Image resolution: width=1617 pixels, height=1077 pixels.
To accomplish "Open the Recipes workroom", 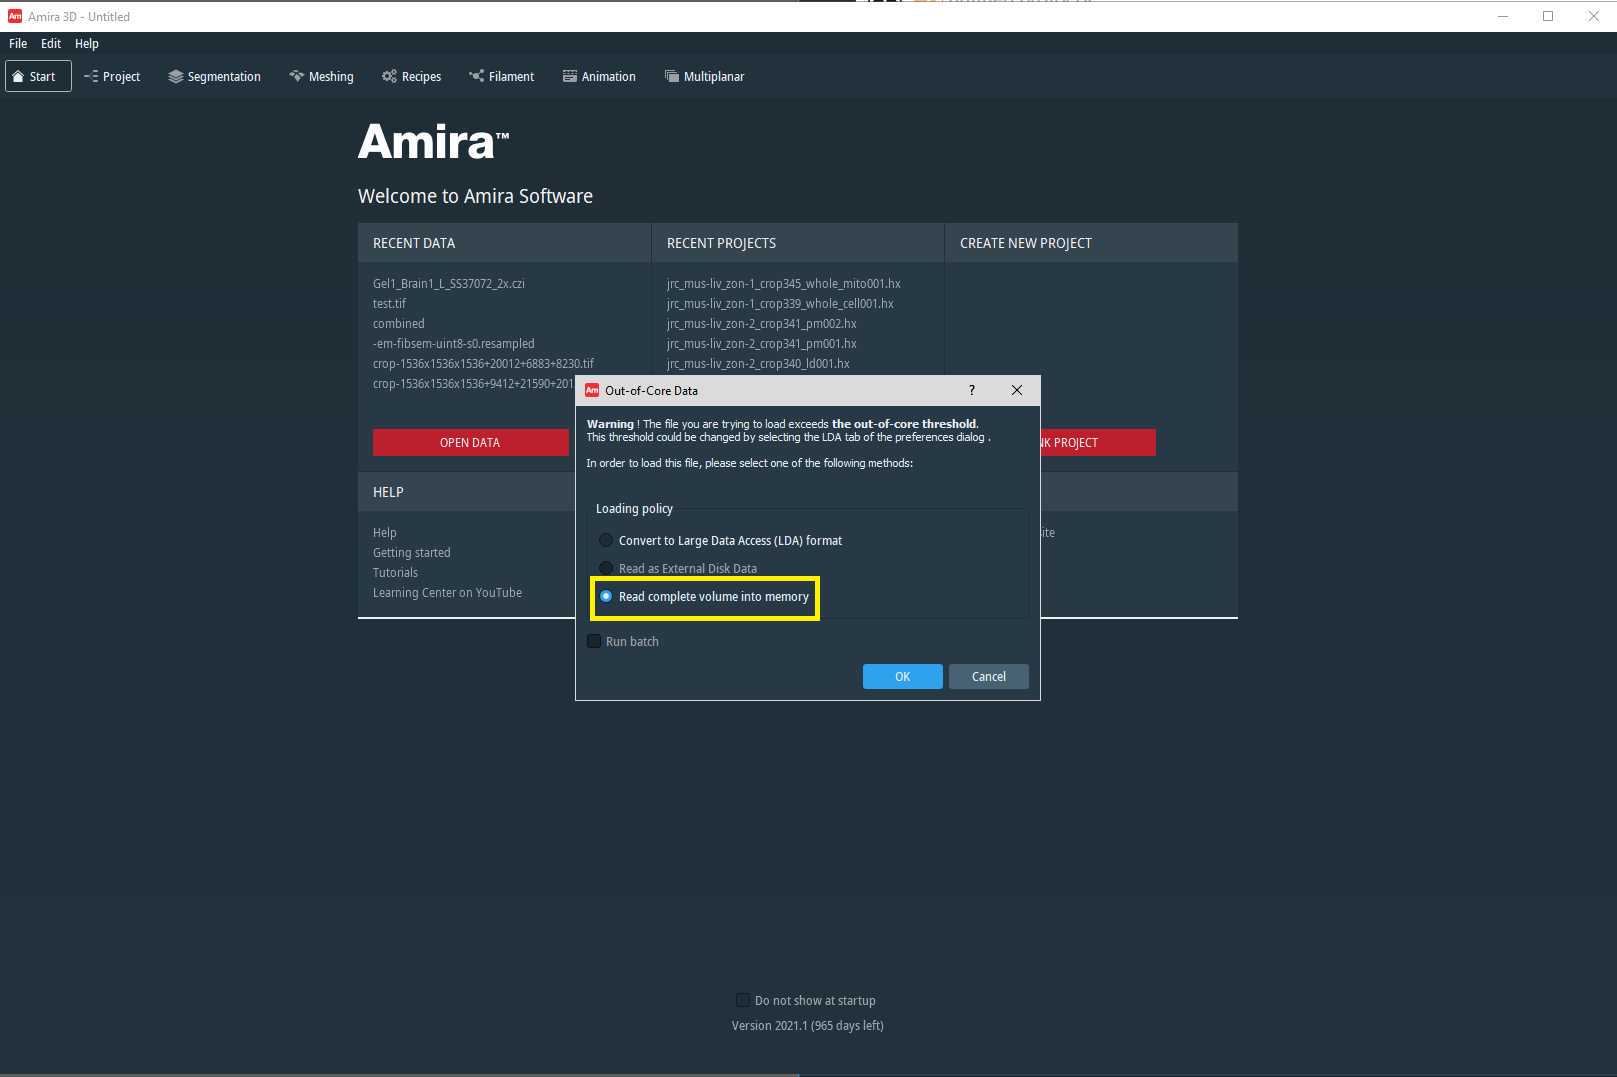I will pyautogui.click(x=411, y=76).
